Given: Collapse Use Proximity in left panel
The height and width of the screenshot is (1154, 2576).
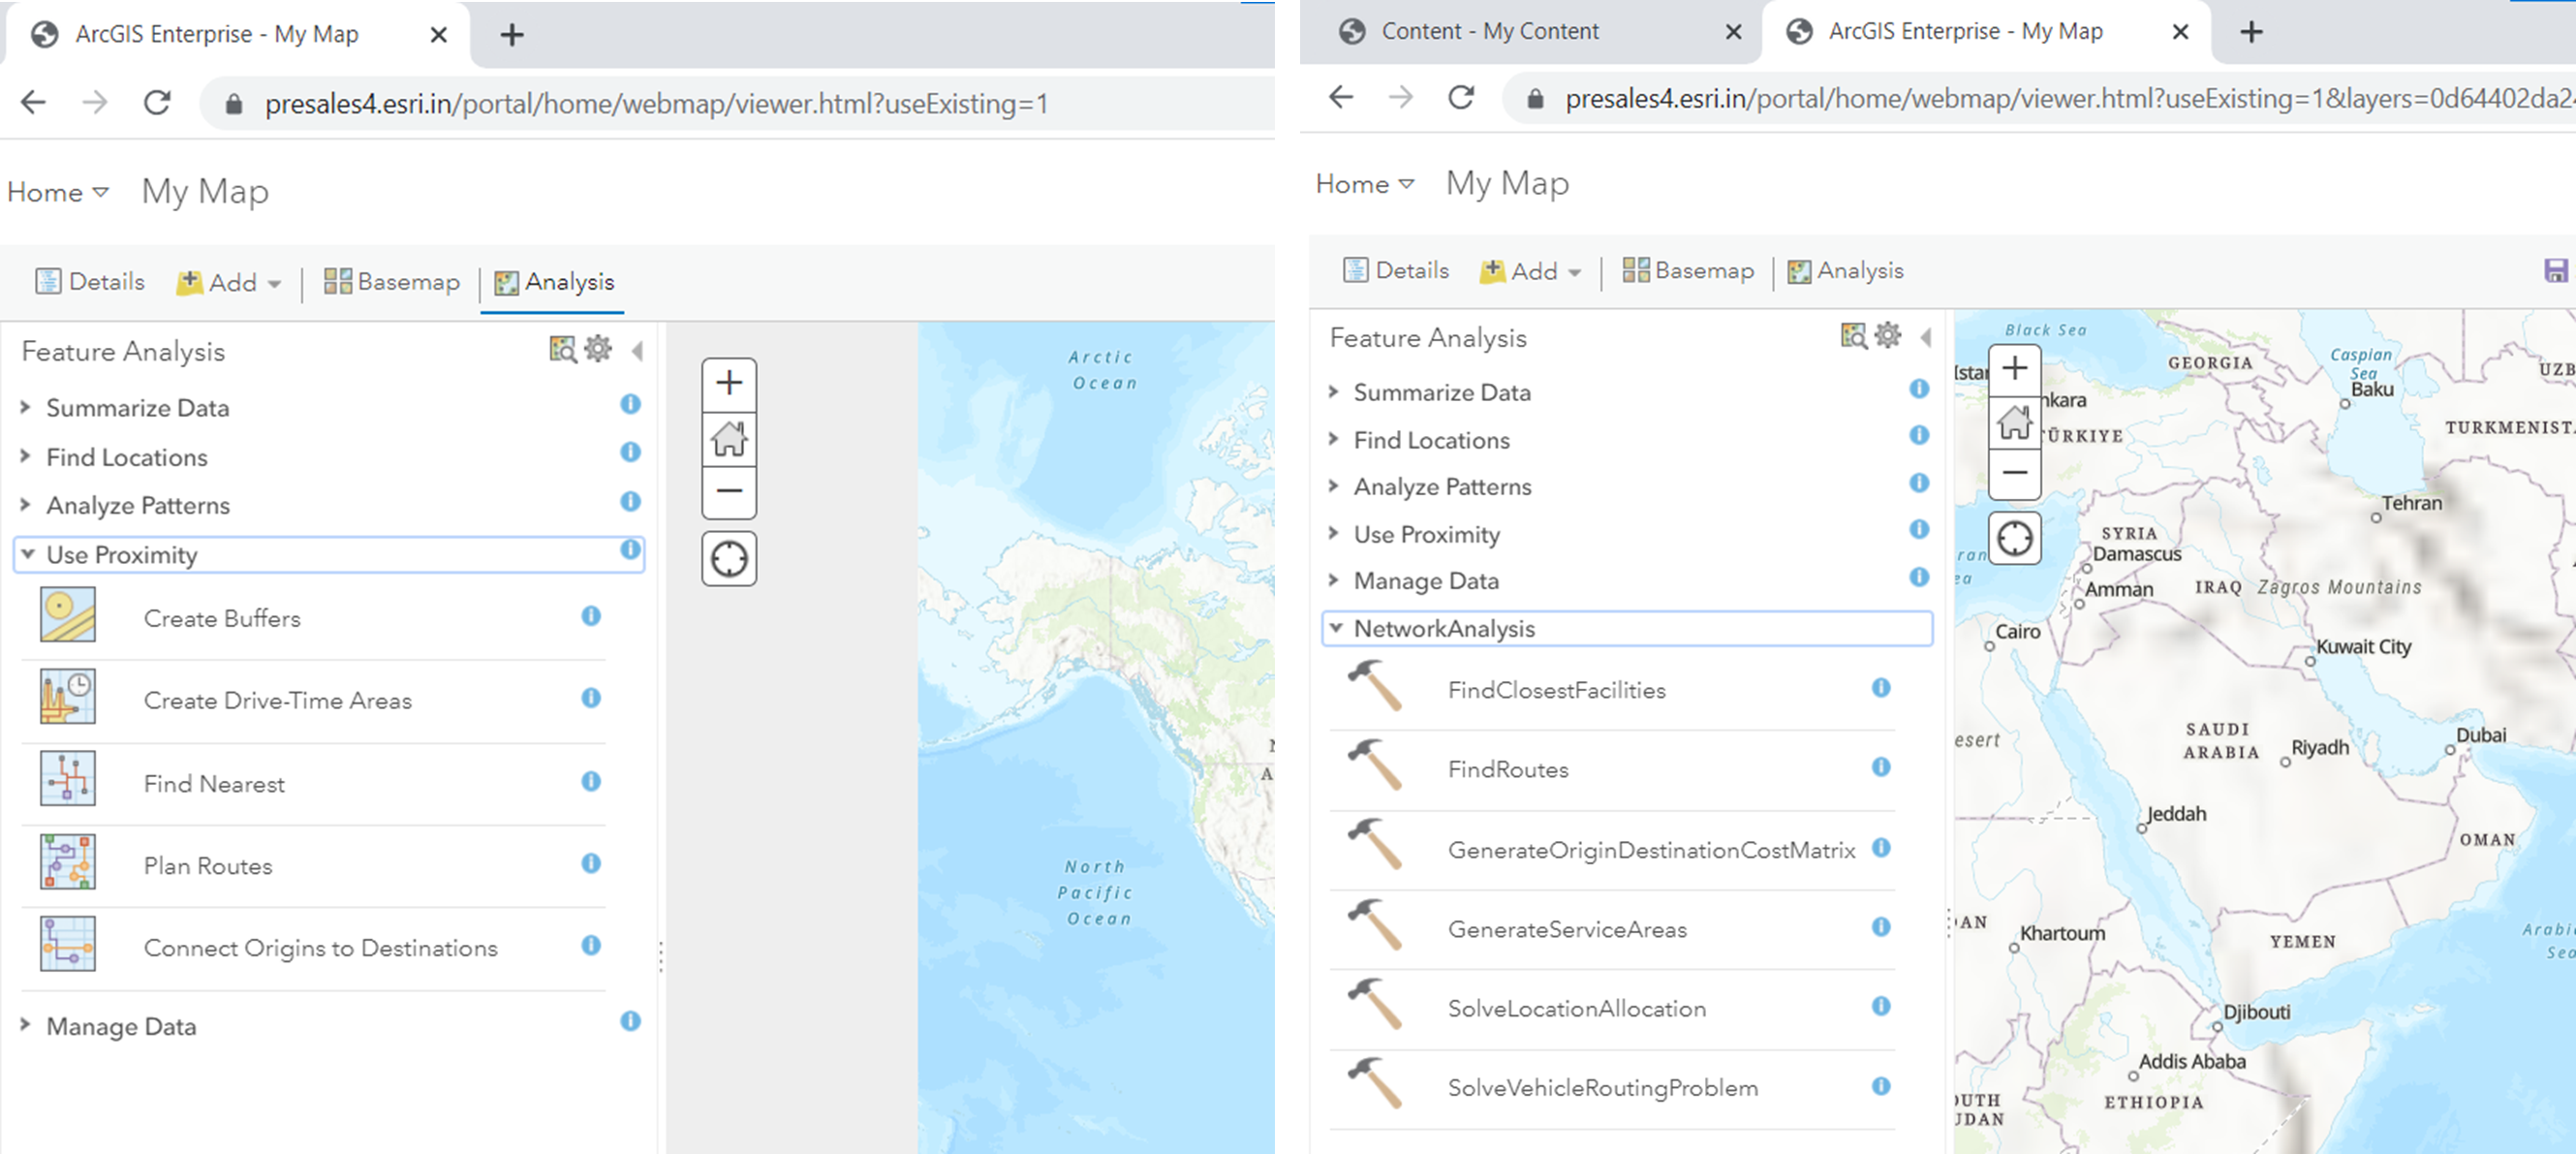Looking at the screenshot, I should 328,555.
